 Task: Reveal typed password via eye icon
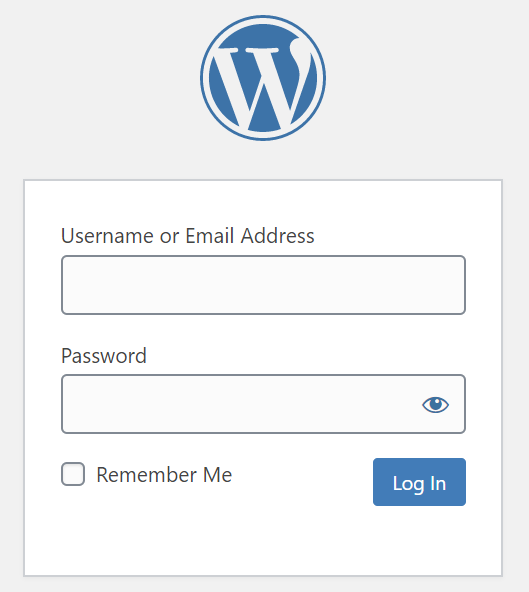[435, 405]
